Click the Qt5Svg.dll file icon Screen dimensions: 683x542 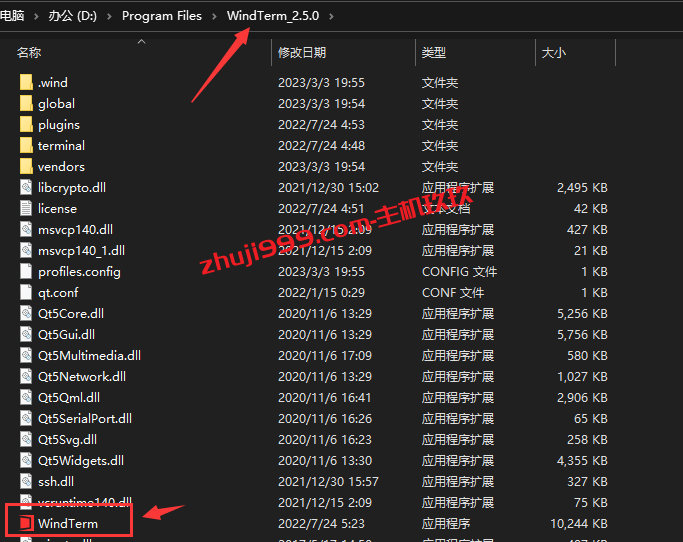click(x=26, y=439)
